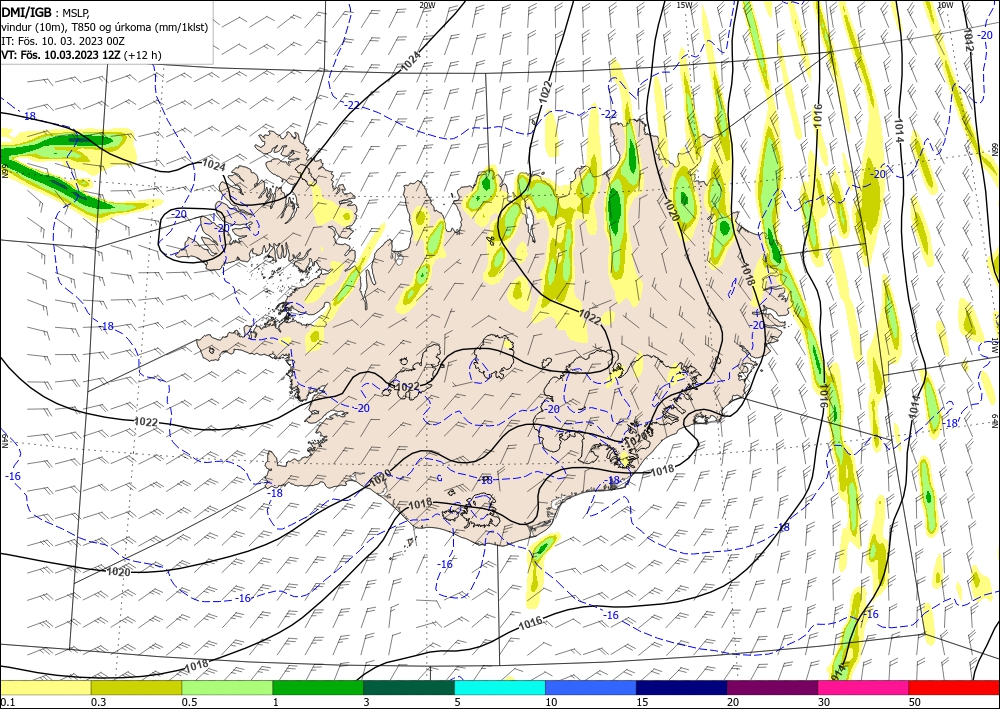Click the legend value '0.5'

[189, 702]
